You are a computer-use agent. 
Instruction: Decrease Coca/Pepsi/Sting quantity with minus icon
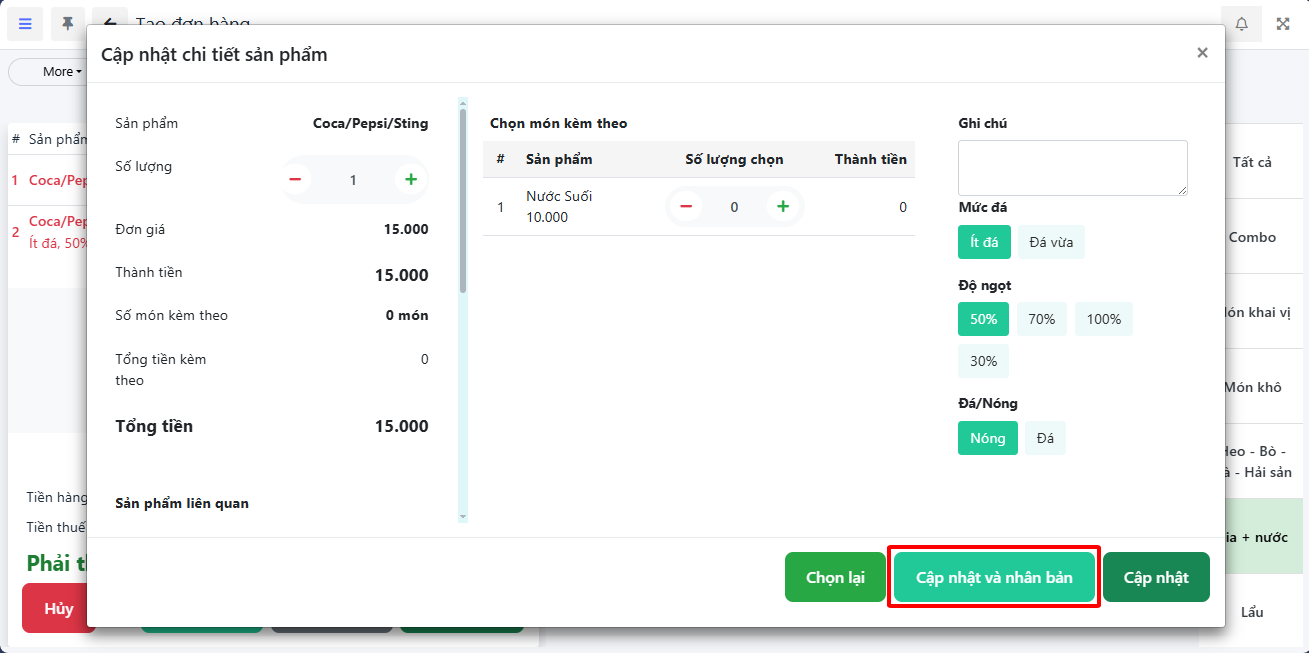(x=295, y=180)
